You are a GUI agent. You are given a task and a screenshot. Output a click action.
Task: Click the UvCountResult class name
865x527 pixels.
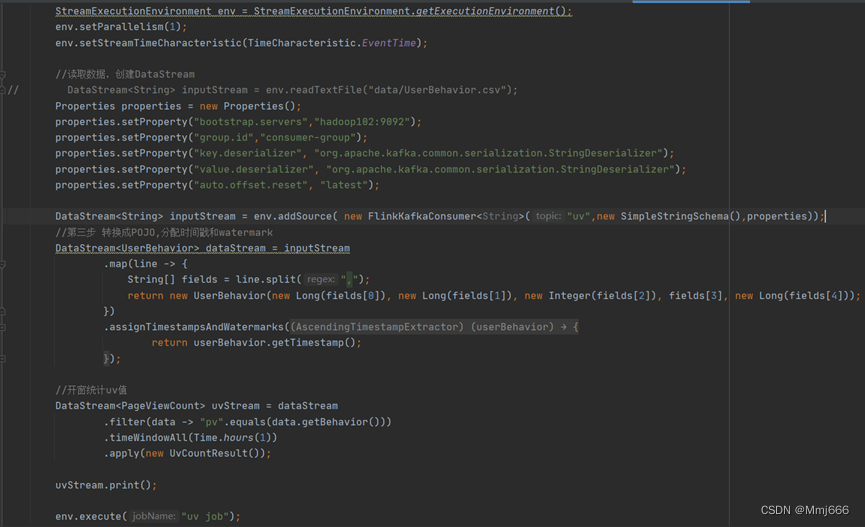point(209,453)
